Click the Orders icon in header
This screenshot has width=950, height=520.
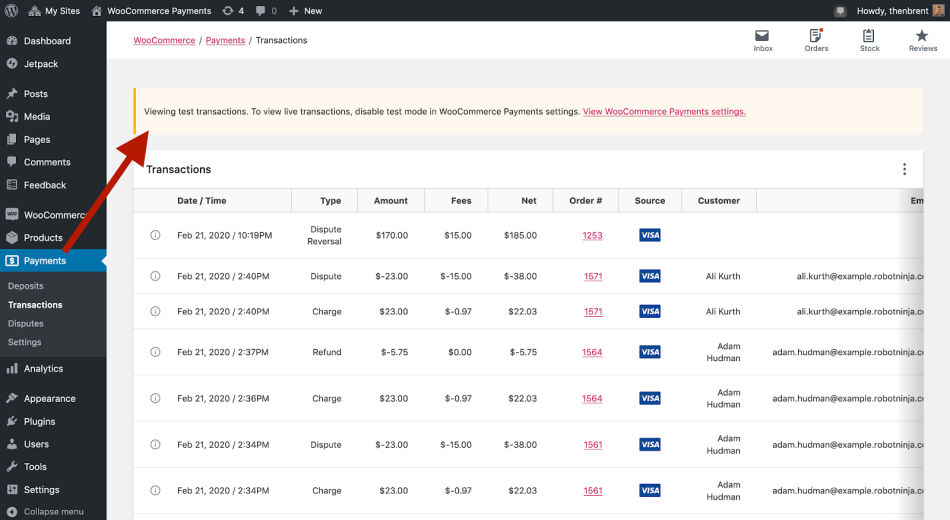click(x=816, y=40)
